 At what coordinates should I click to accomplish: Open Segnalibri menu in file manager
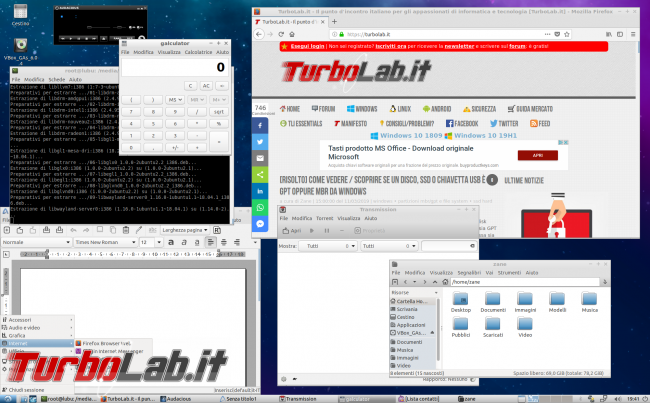pyautogui.click(x=469, y=273)
